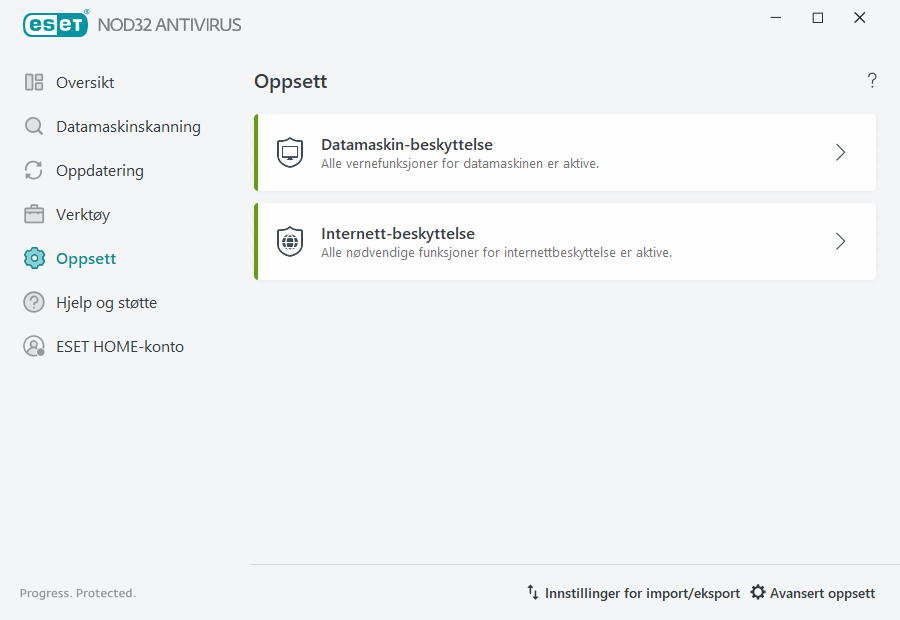Click the Hjelp og støtte question icon
Image resolution: width=900 pixels, height=620 pixels.
pyautogui.click(x=33, y=302)
